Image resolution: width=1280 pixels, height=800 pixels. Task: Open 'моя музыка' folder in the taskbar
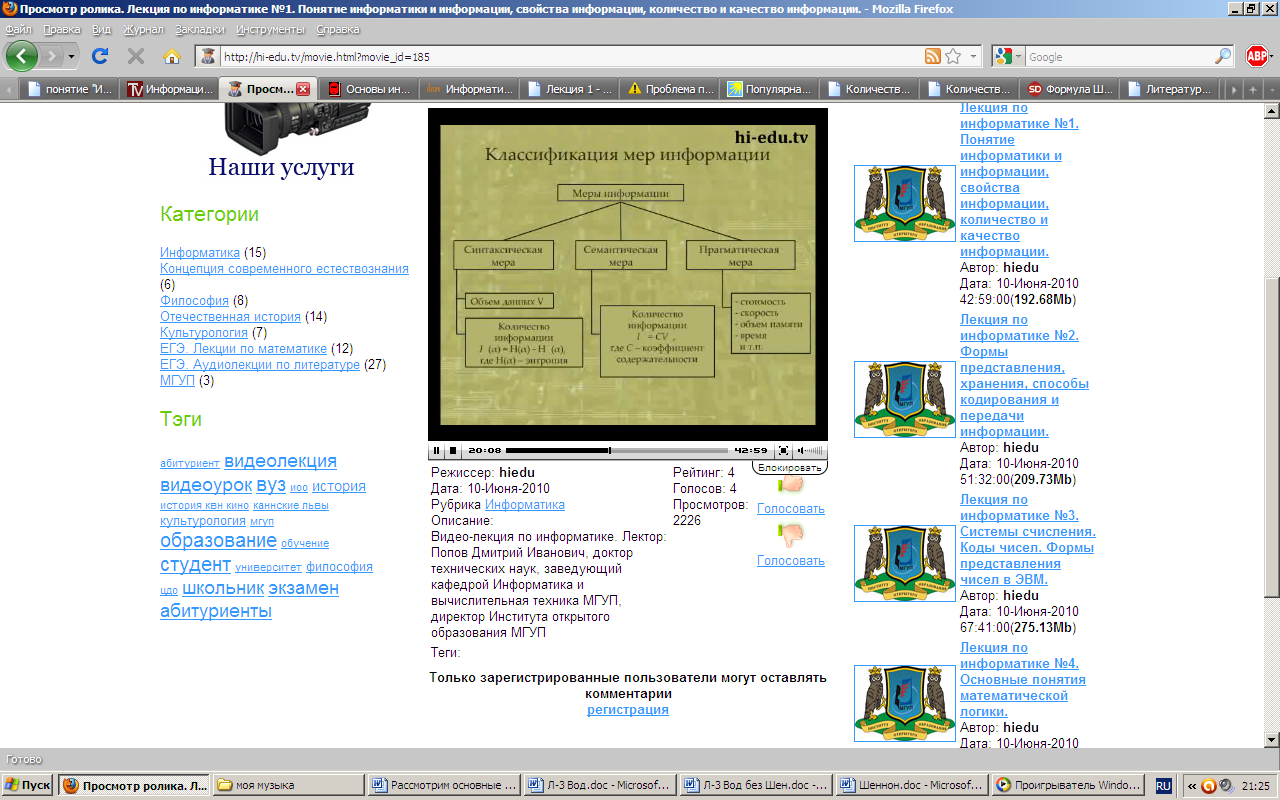pyautogui.click(x=288, y=785)
